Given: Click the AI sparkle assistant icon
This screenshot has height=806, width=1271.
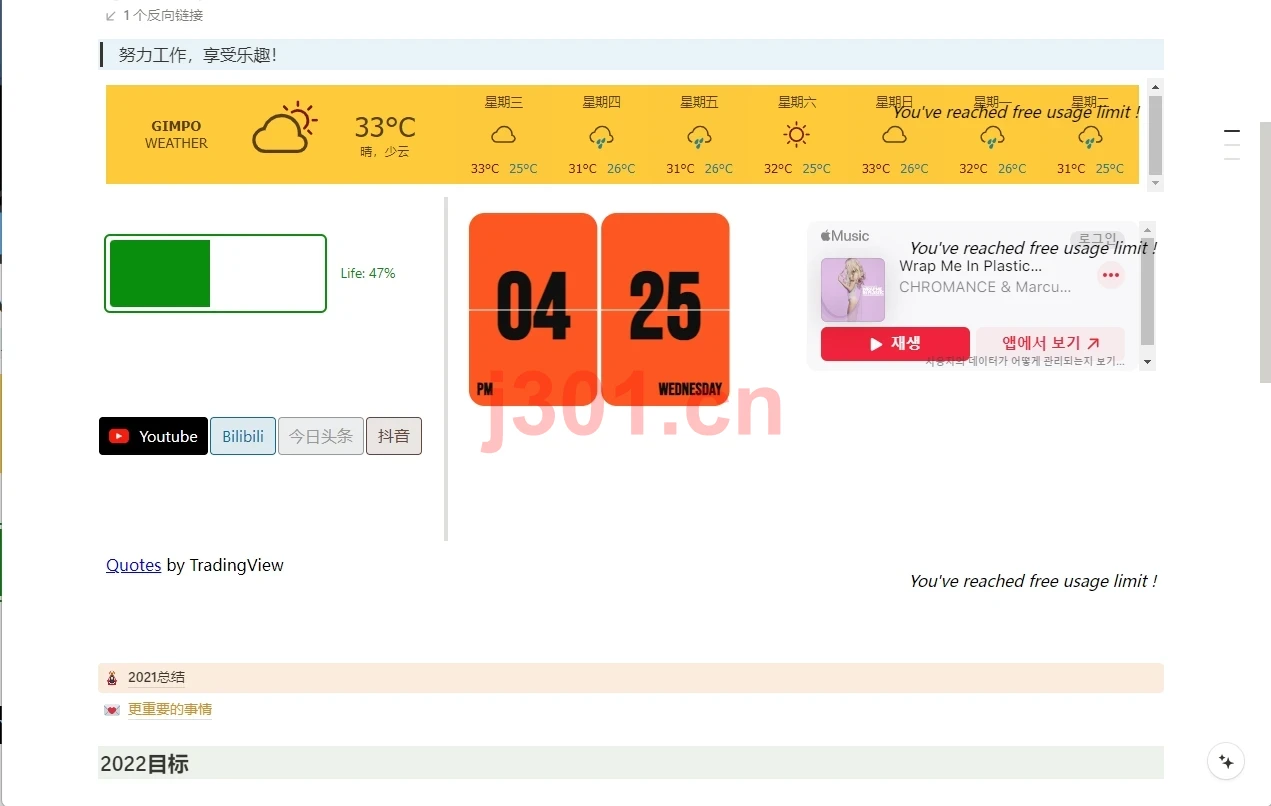Looking at the screenshot, I should pyautogui.click(x=1226, y=761).
